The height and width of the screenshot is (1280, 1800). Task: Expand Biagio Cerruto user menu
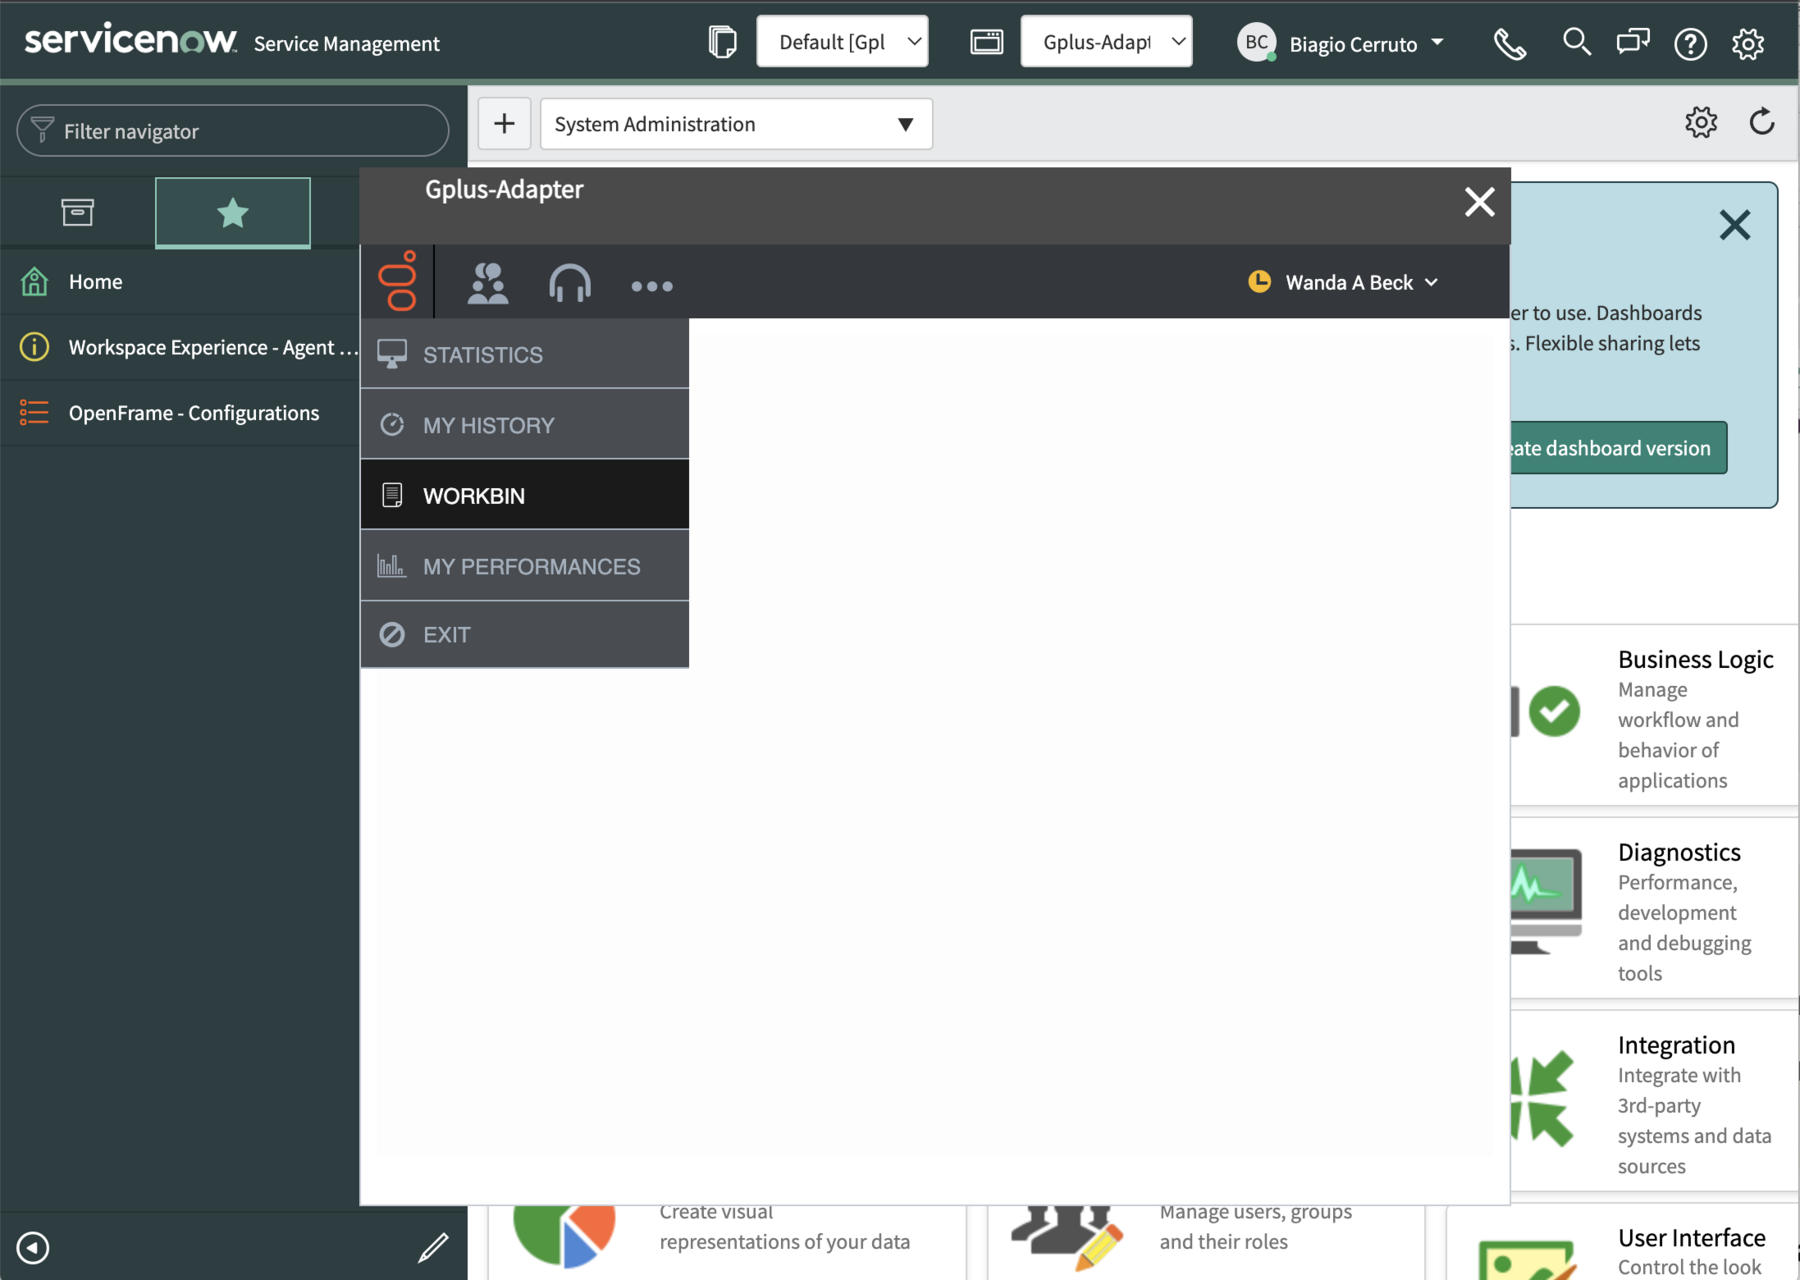(x=1341, y=43)
